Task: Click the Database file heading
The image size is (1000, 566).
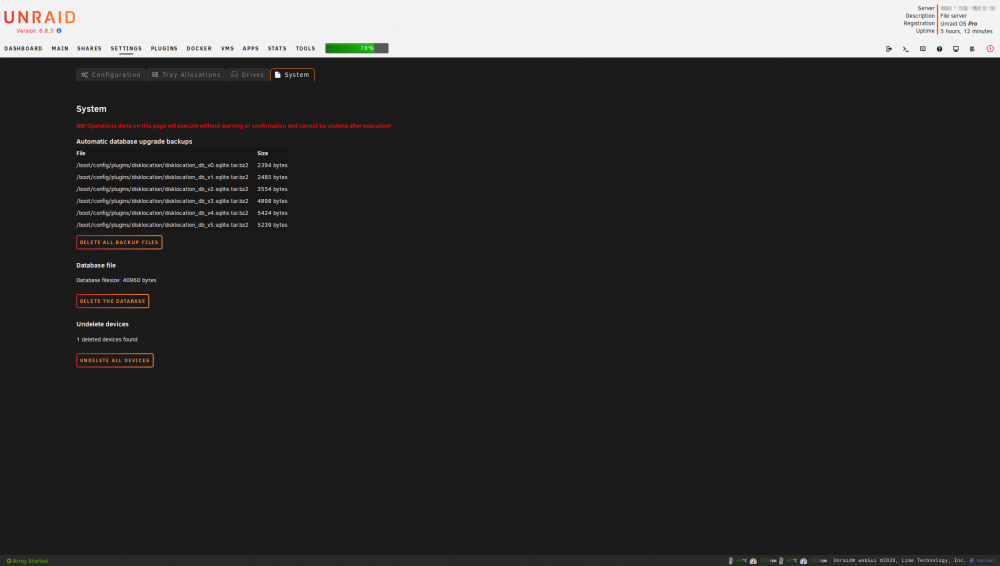Action: pyautogui.click(x=96, y=265)
